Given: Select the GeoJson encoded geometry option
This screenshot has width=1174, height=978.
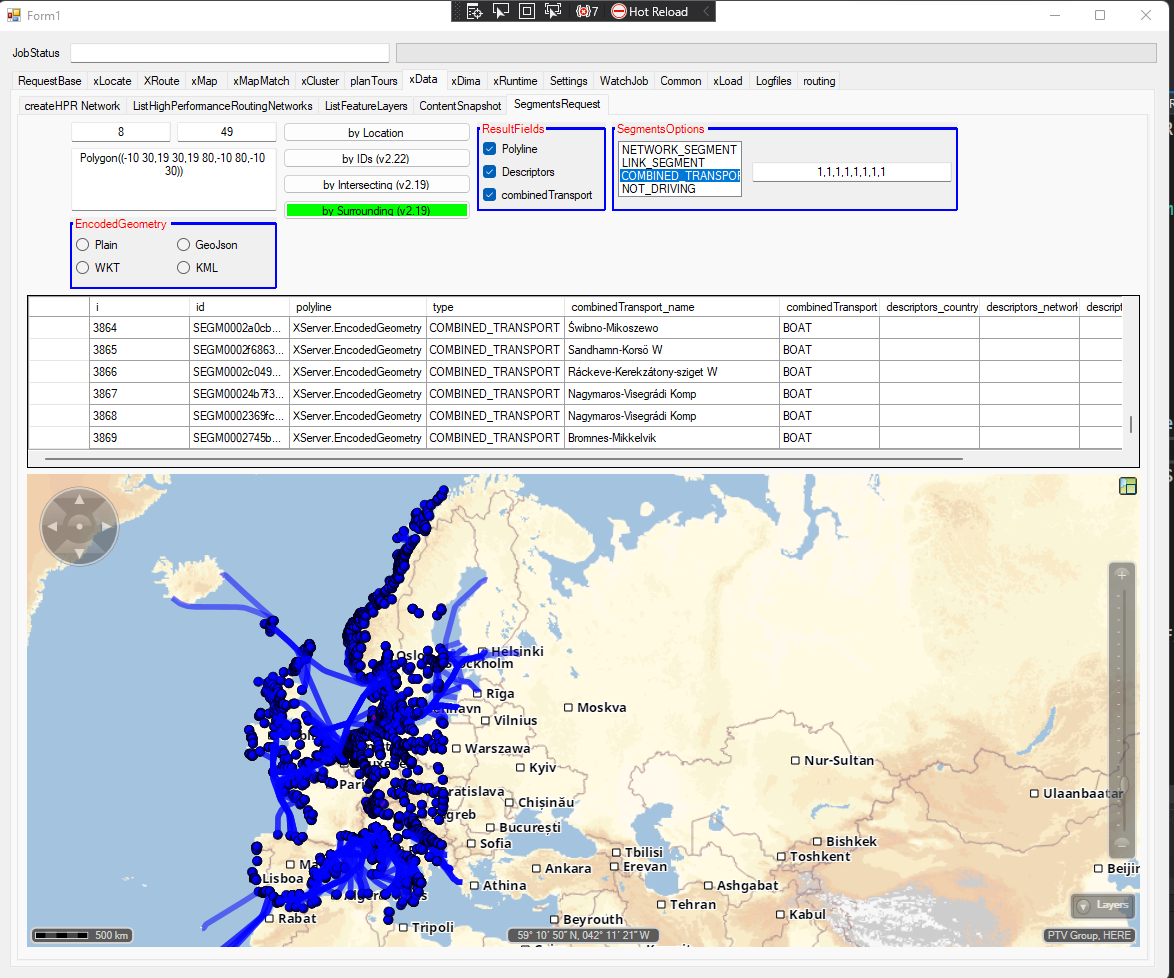Looking at the screenshot, I should pos(184,245).
